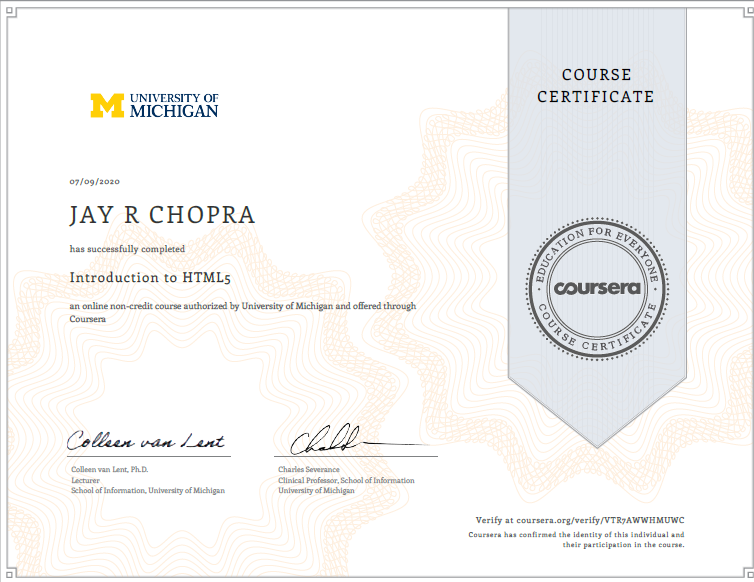This screenshot has height=582, width=754.
Task: Click the Course Certificate ribbon heading
Action: (596, 86)
